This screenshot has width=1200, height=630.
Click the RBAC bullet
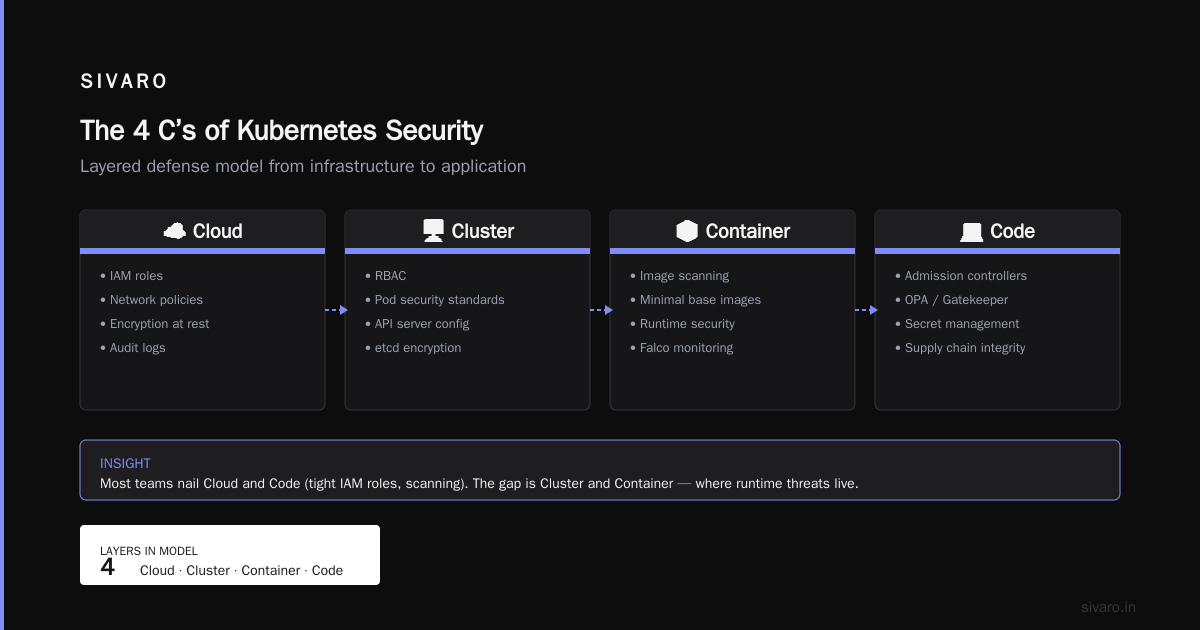(x=385, y=276)
